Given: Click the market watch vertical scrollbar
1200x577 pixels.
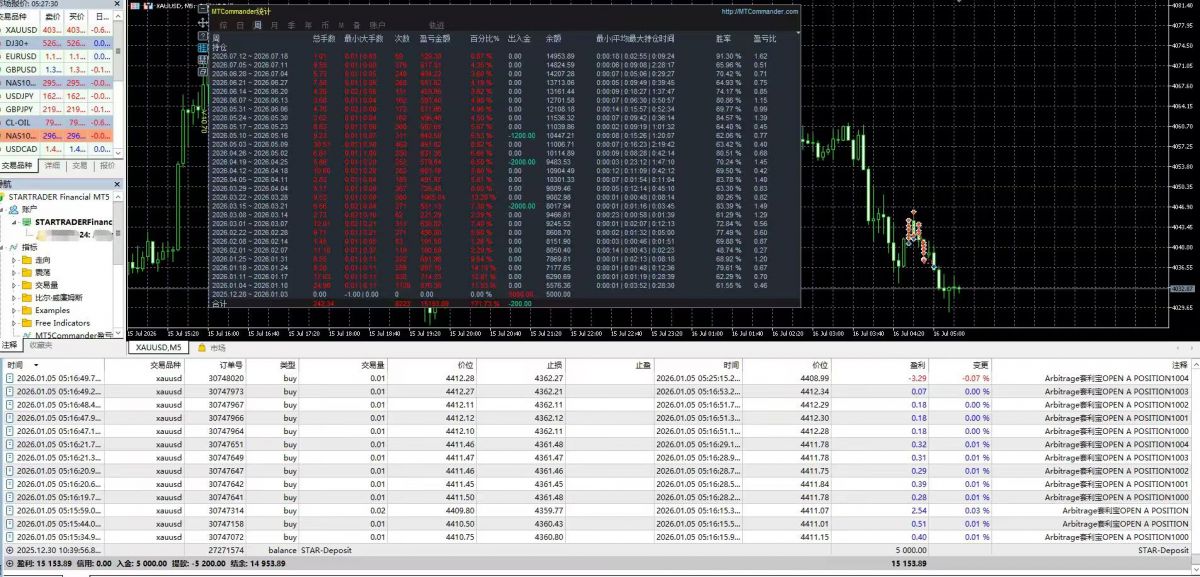Looking at the screenshot, I should coord(120,85).
